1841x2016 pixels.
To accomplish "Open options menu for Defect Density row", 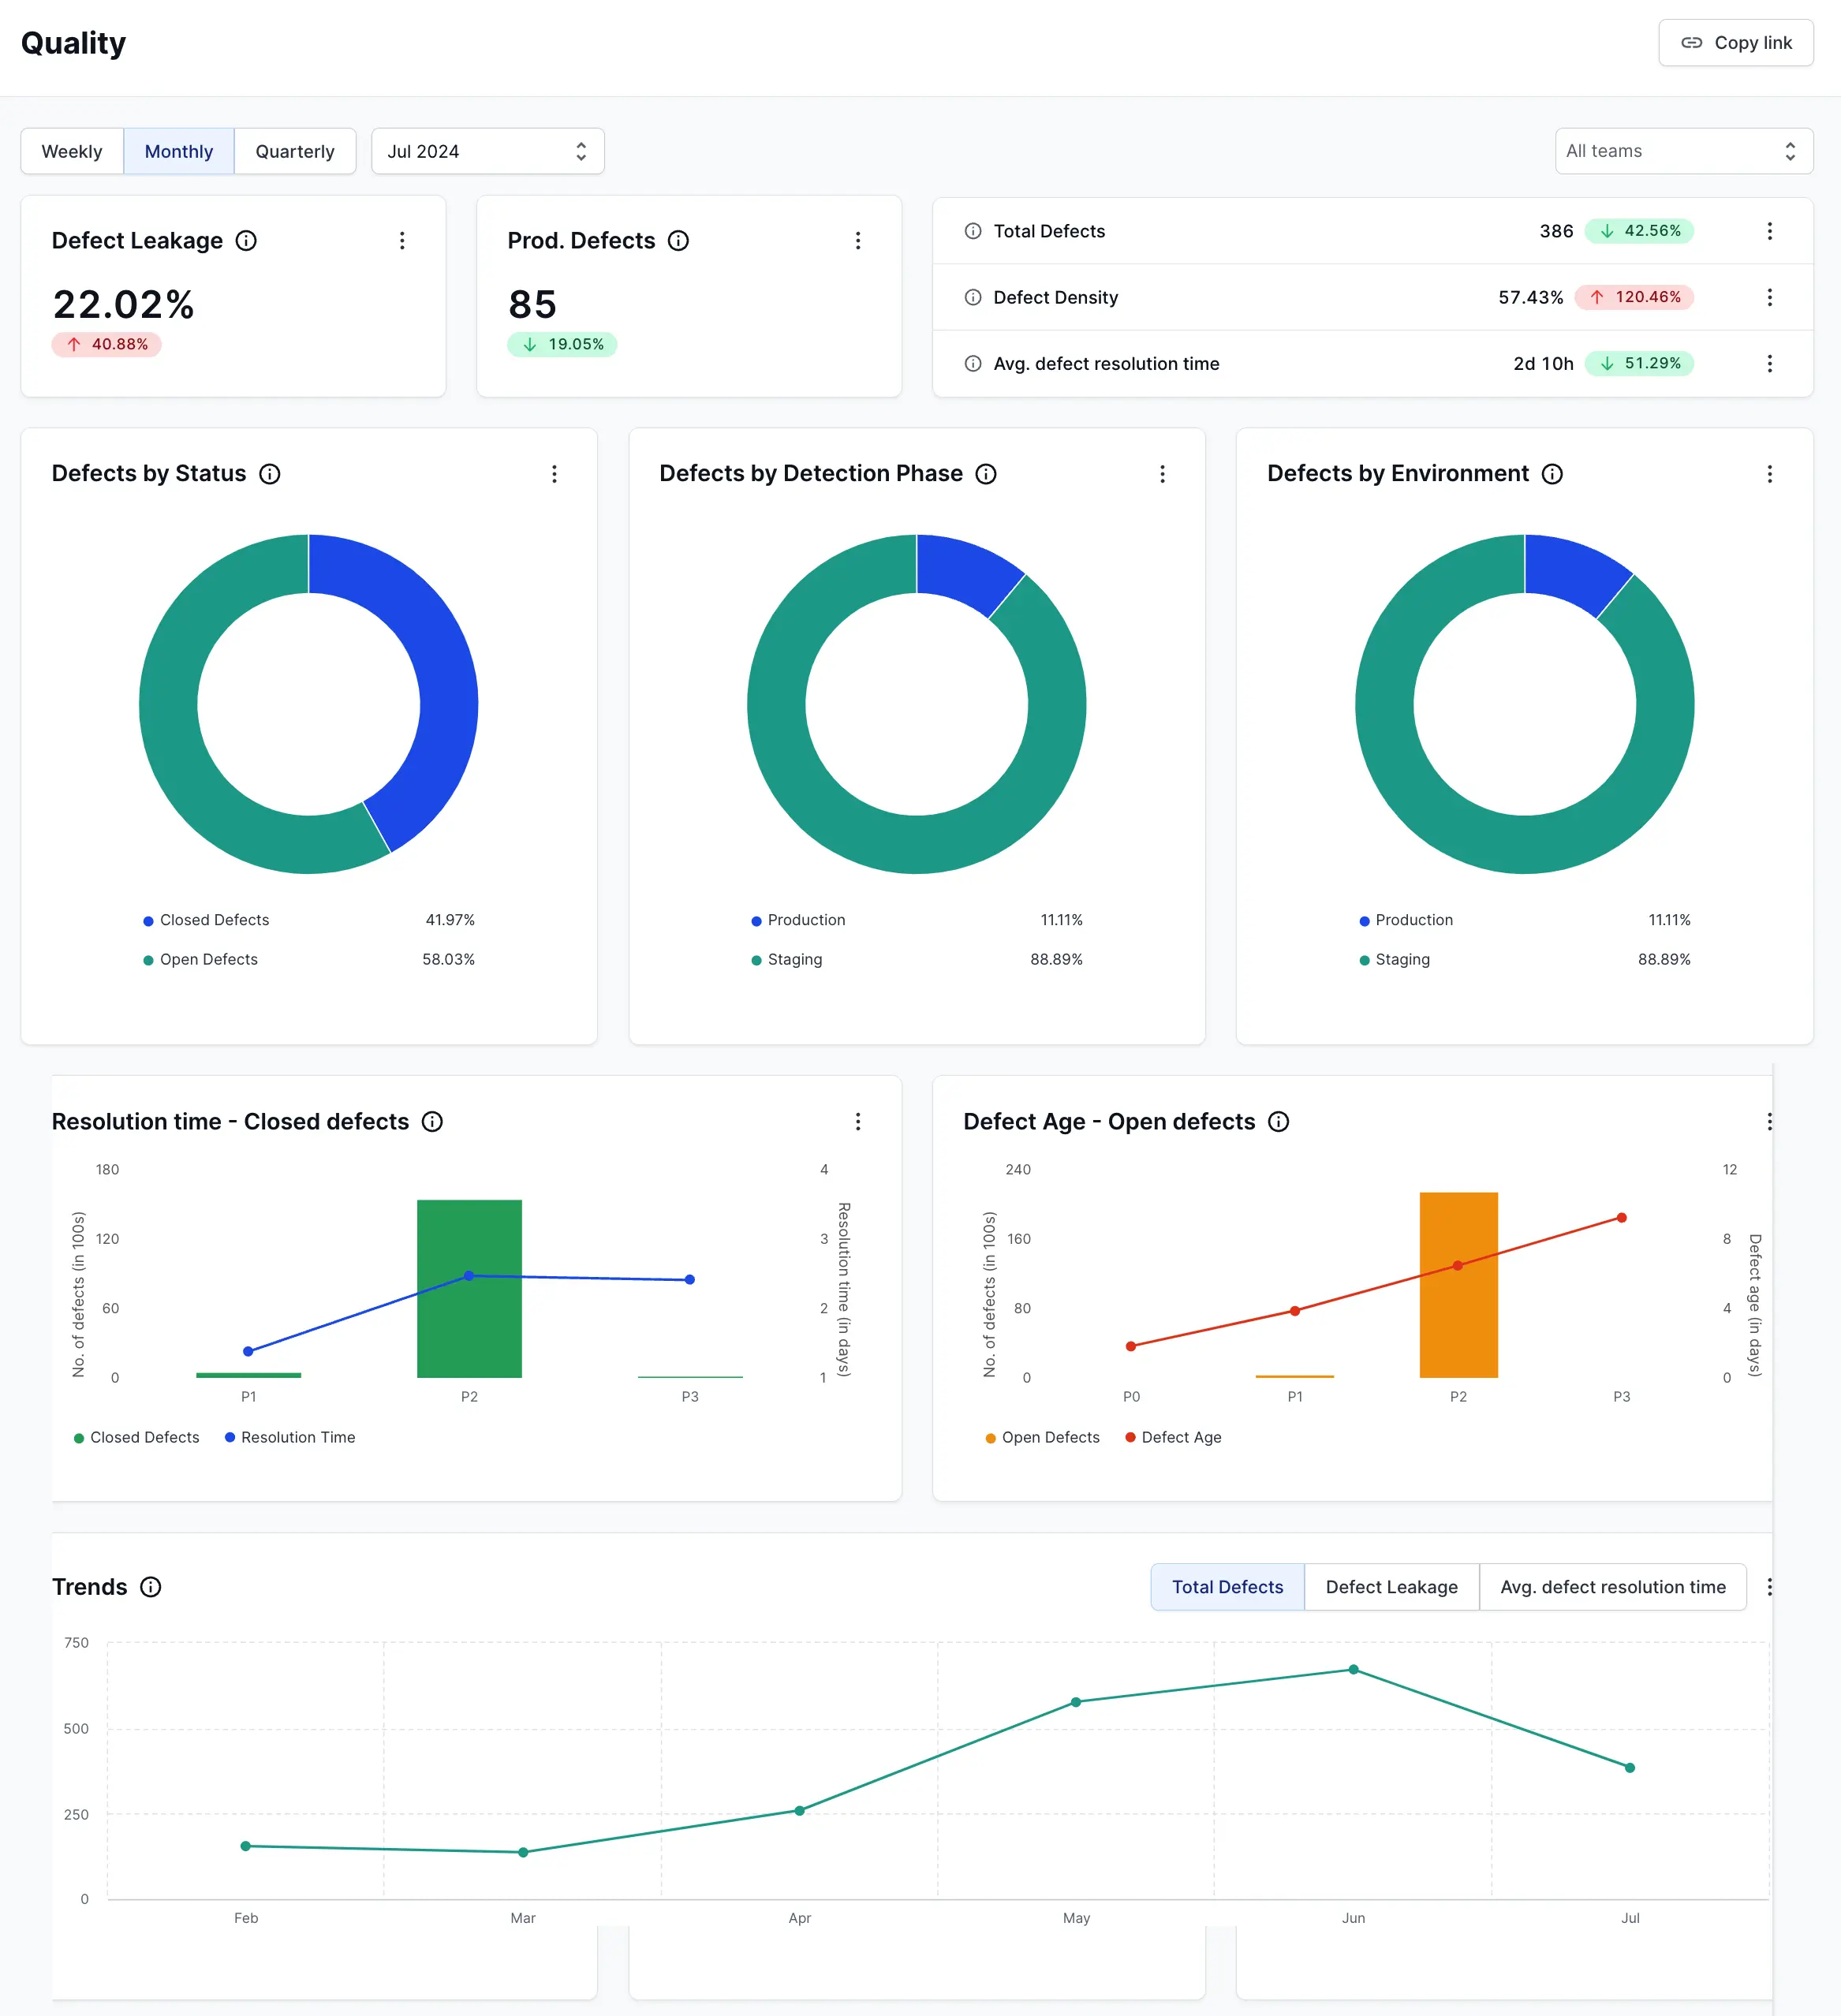I will coord(1769,297).
